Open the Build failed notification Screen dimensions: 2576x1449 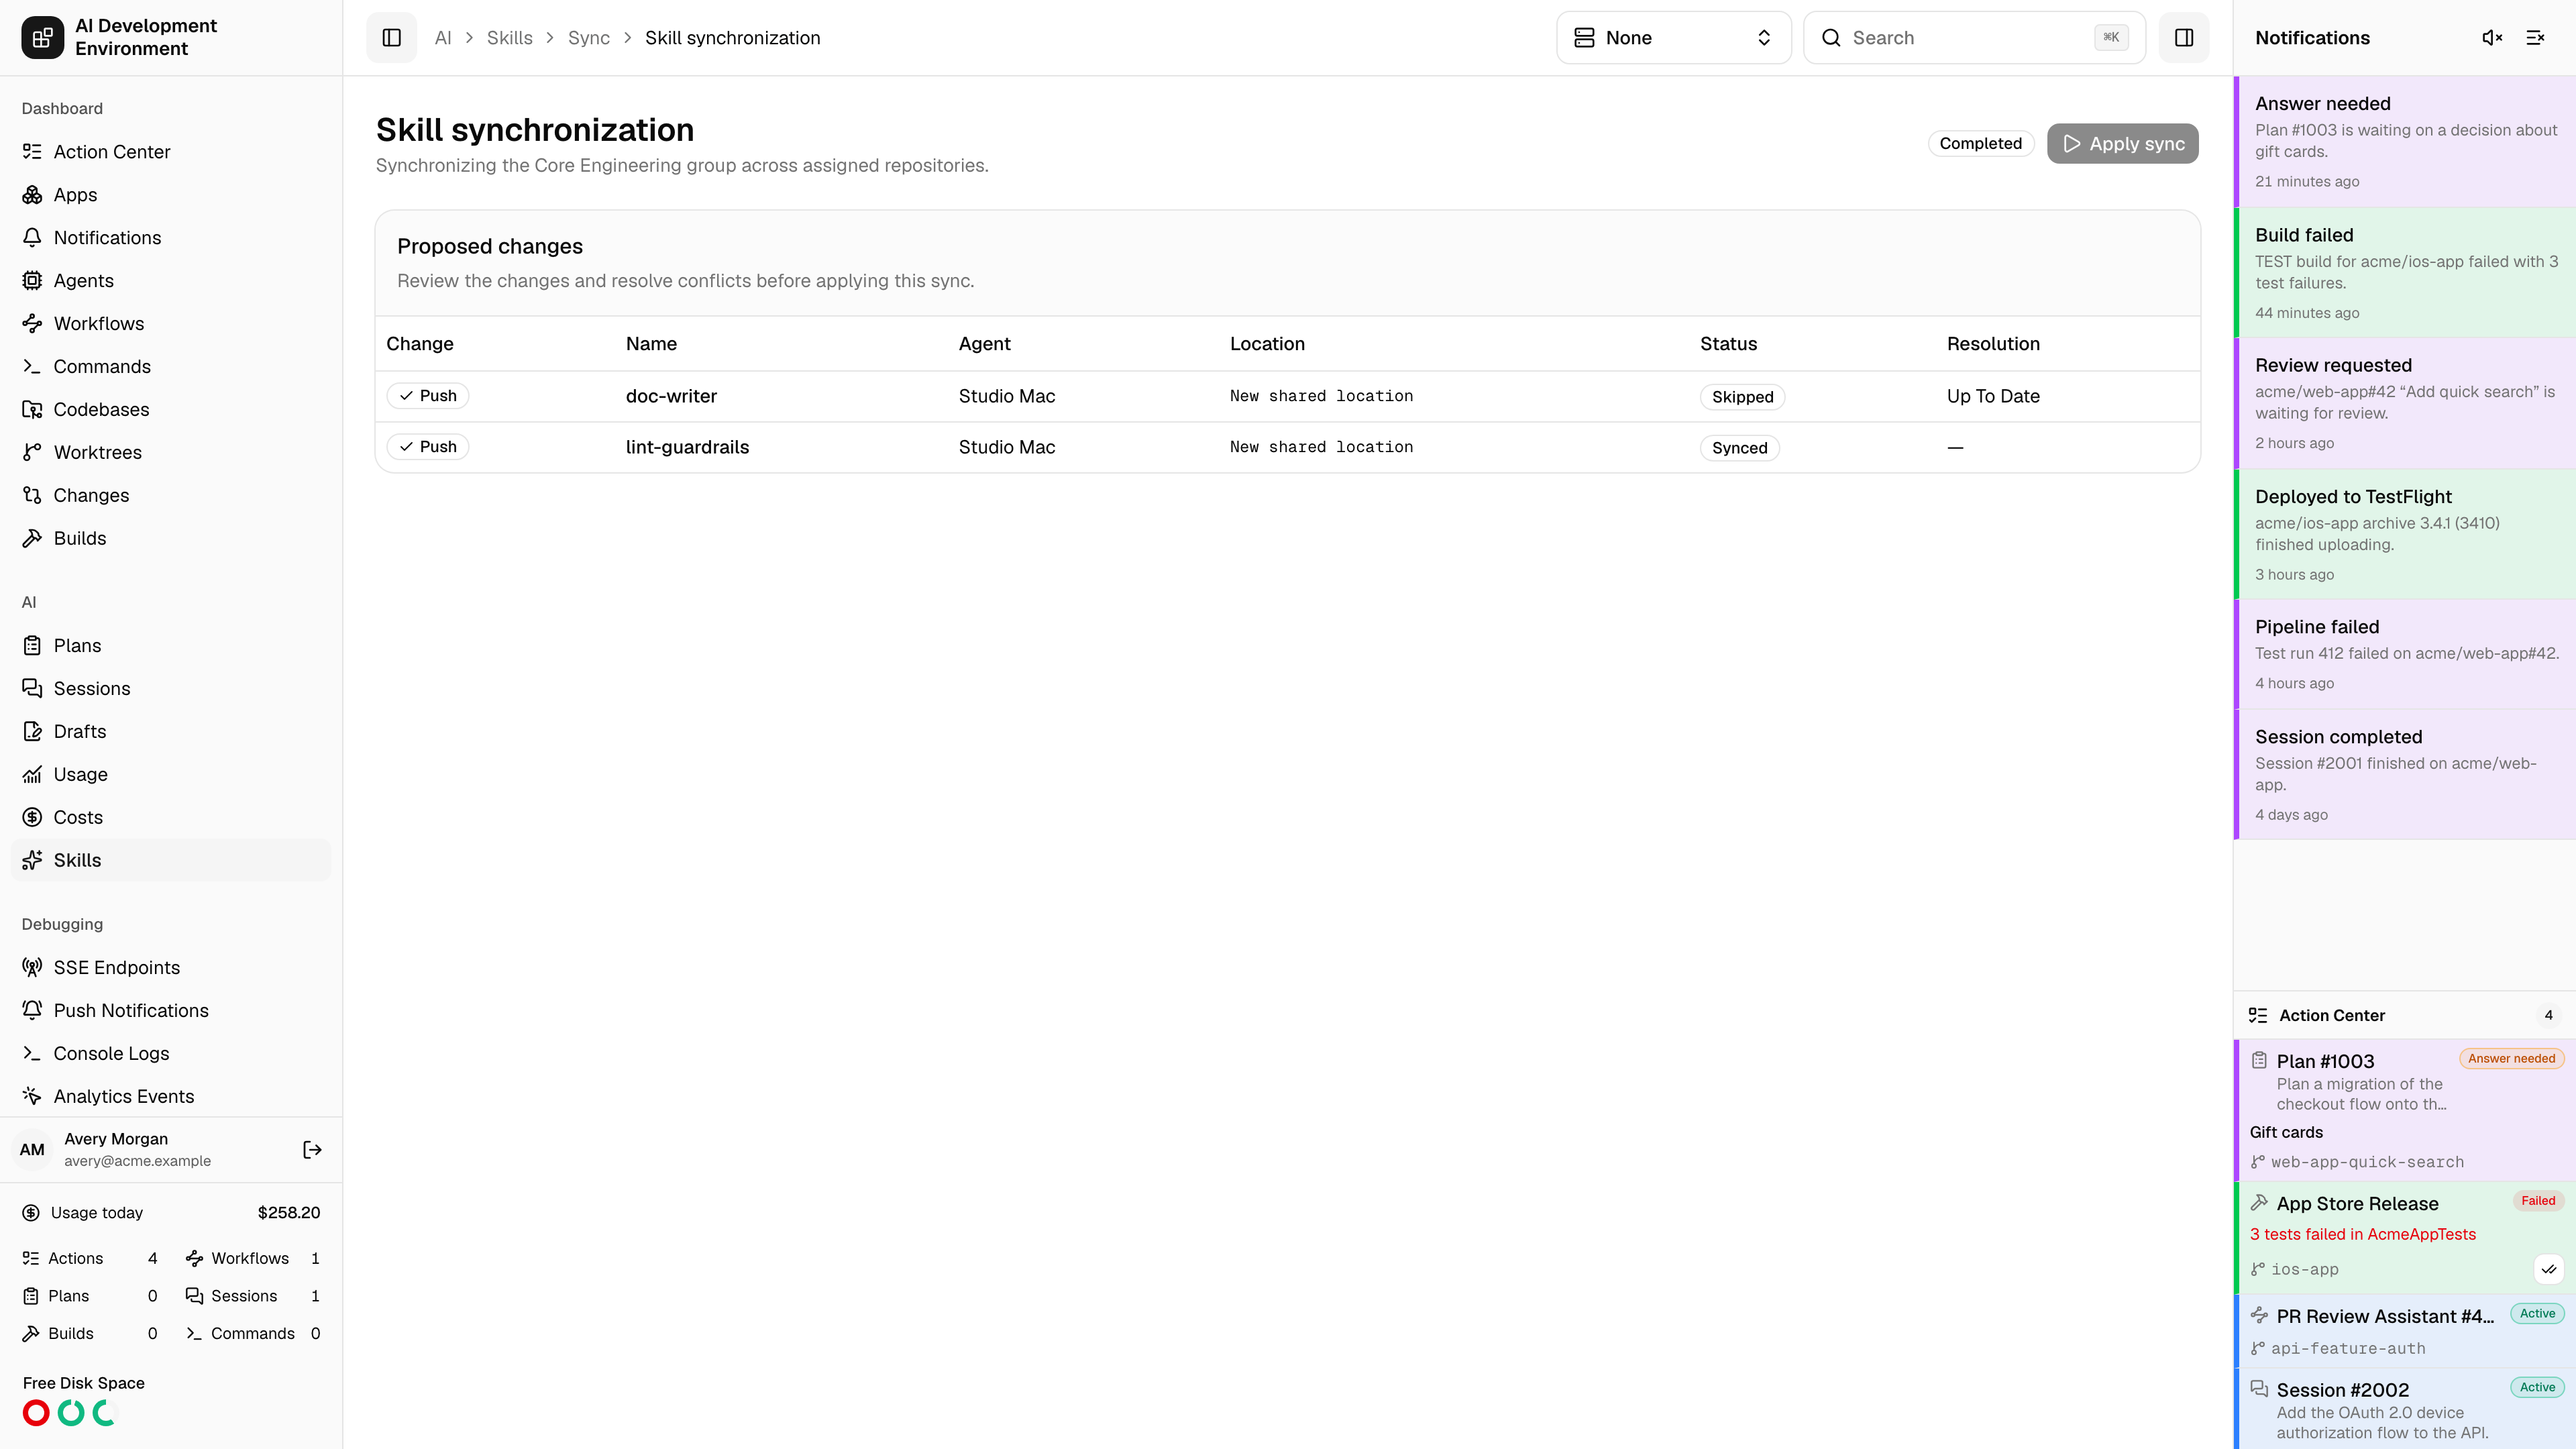[2404, 273]
